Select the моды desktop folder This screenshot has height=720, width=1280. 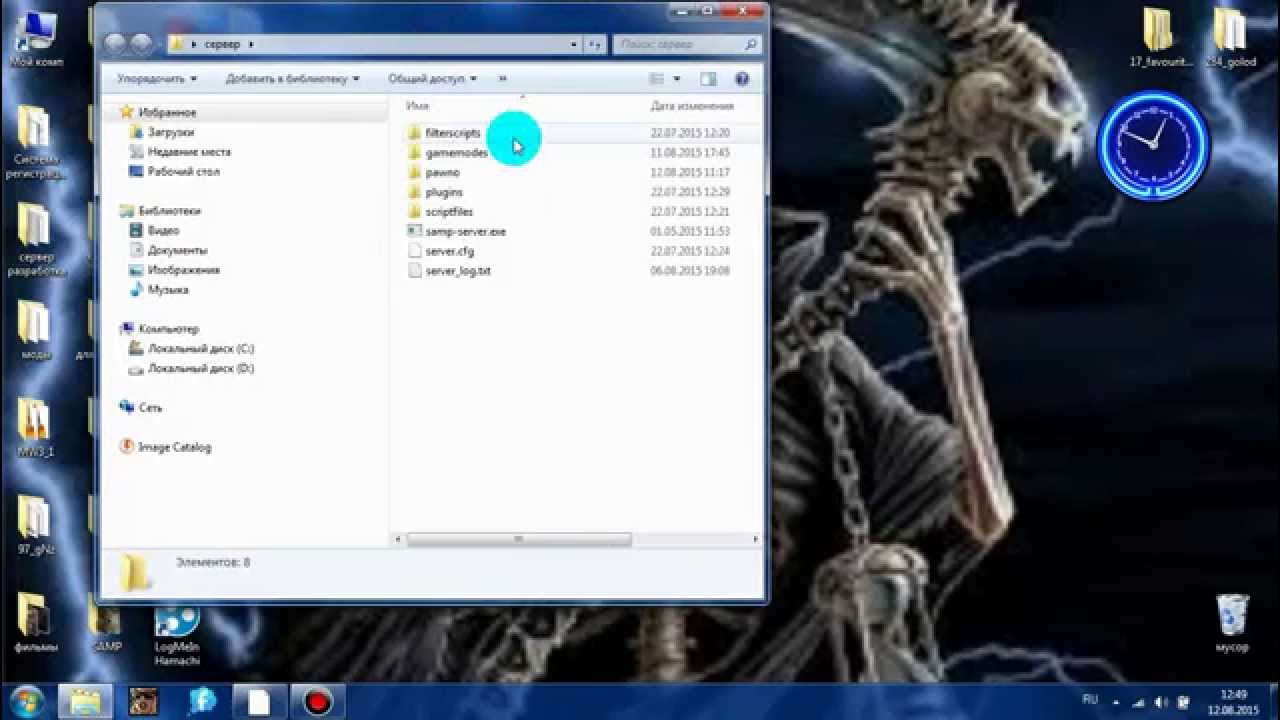[35, 330]
